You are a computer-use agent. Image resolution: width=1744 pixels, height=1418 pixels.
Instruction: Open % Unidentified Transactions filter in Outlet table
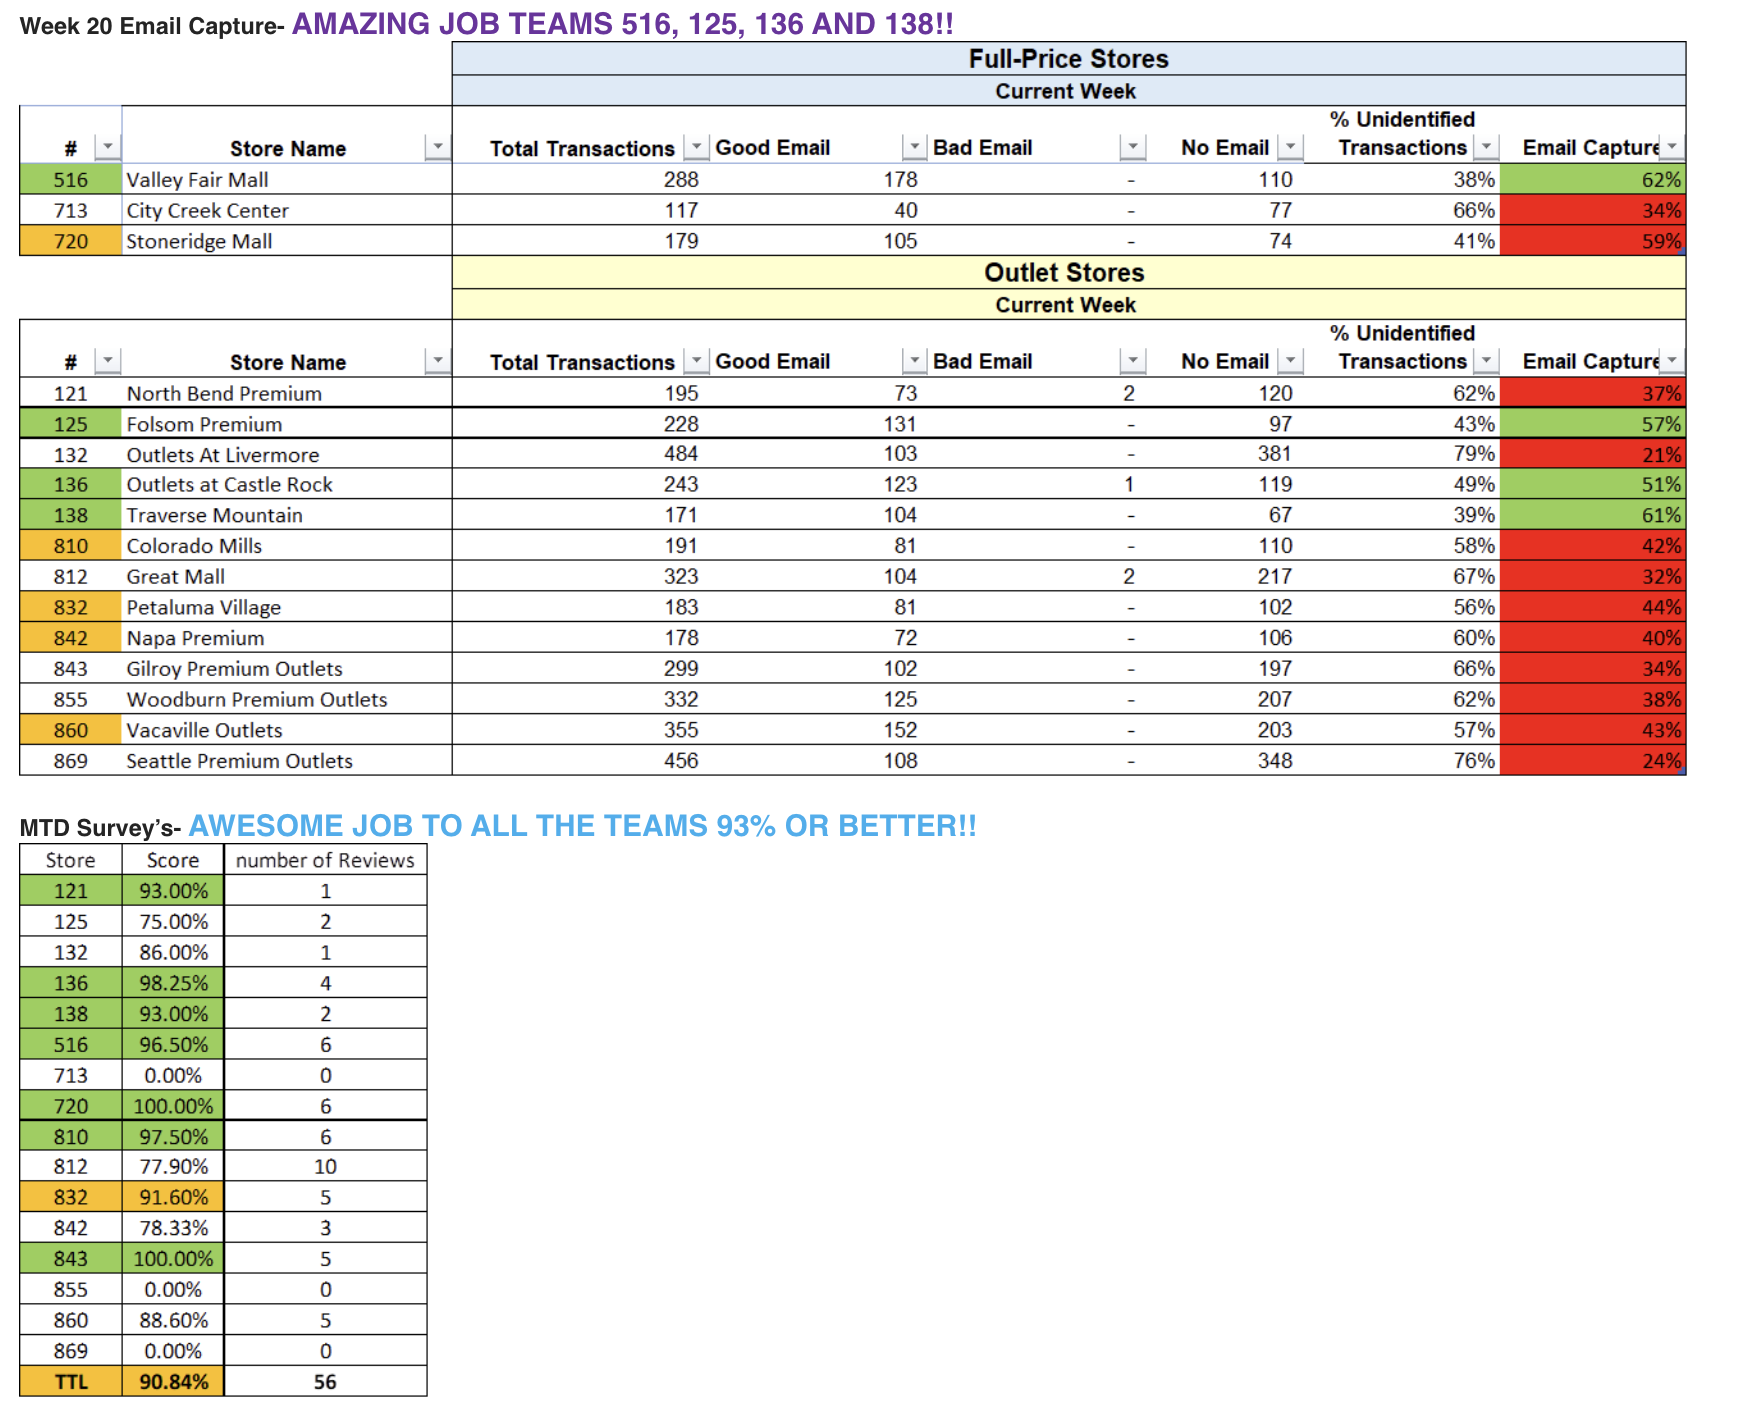tap(1487, 361)
